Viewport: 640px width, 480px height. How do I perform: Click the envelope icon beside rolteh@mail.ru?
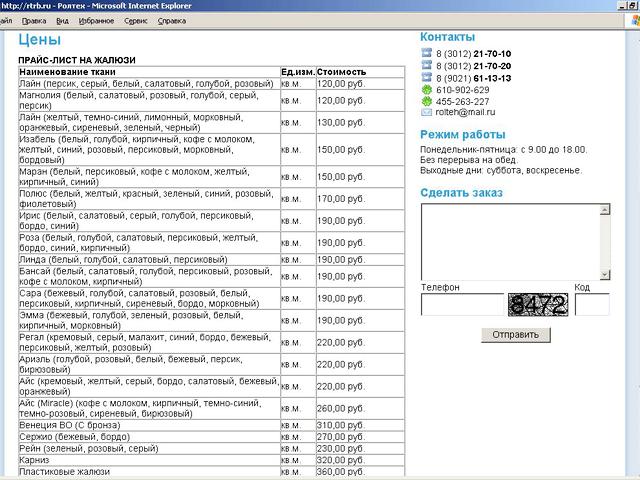click(426, 113)
